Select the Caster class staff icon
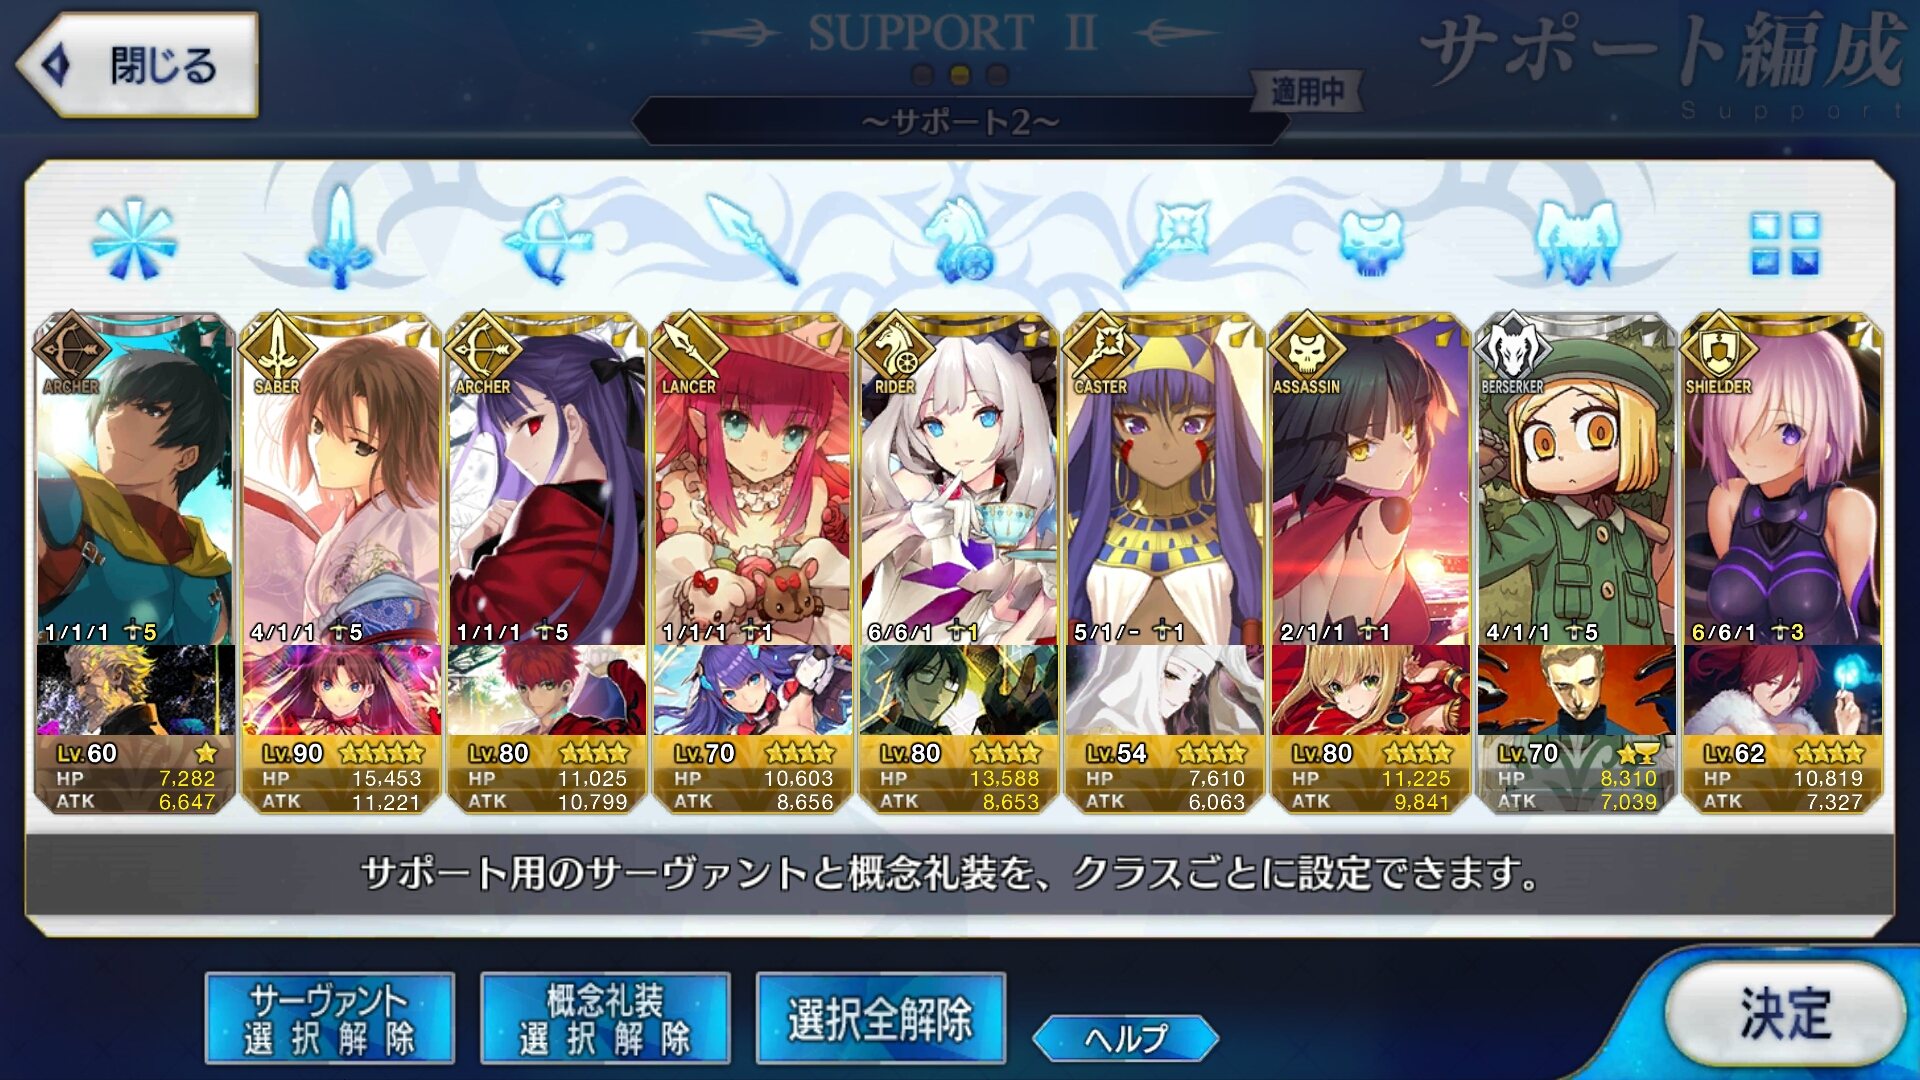This screenshot has width=1920, height=1080. [1166, 240]
